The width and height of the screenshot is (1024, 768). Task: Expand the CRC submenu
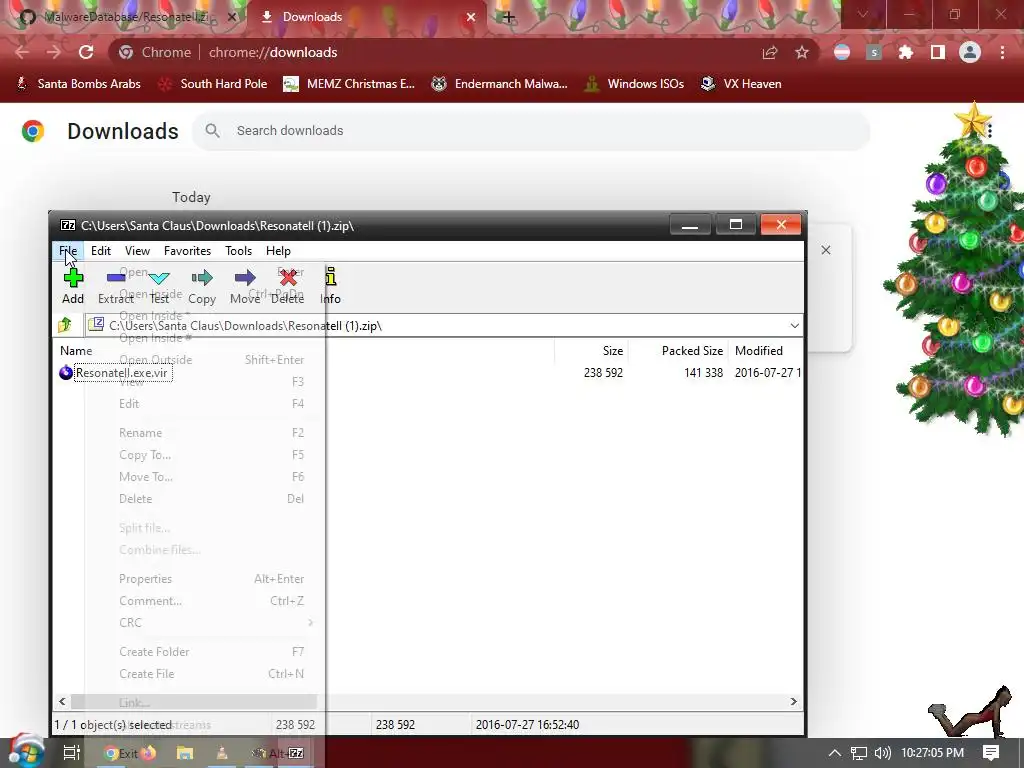205,622
